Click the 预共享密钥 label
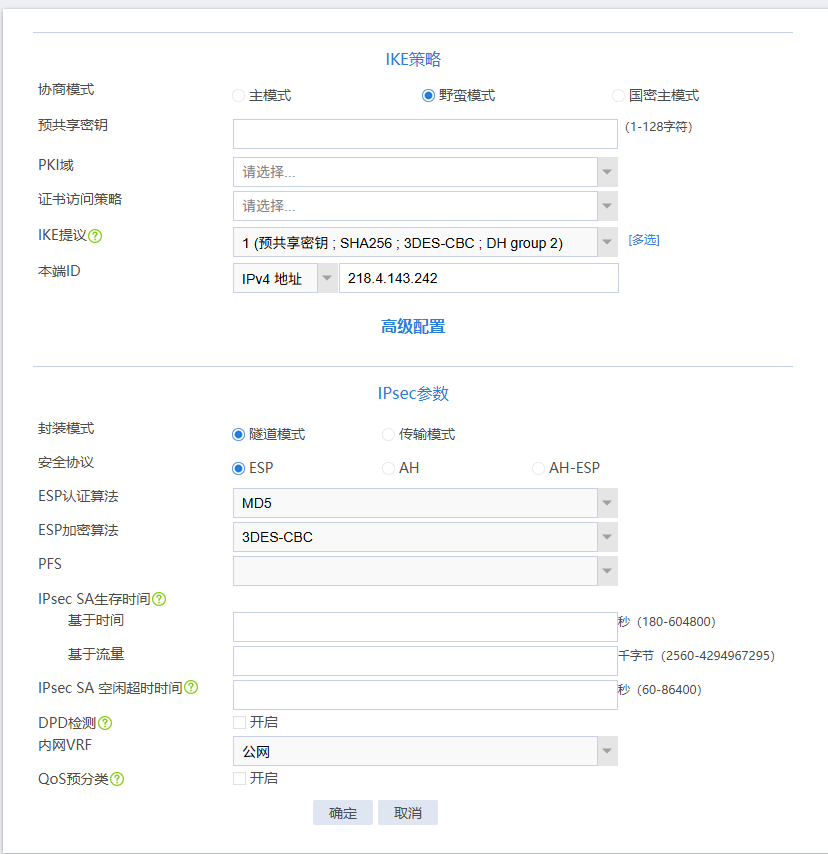This screenshot has width=828, height=854. point(72,125)
